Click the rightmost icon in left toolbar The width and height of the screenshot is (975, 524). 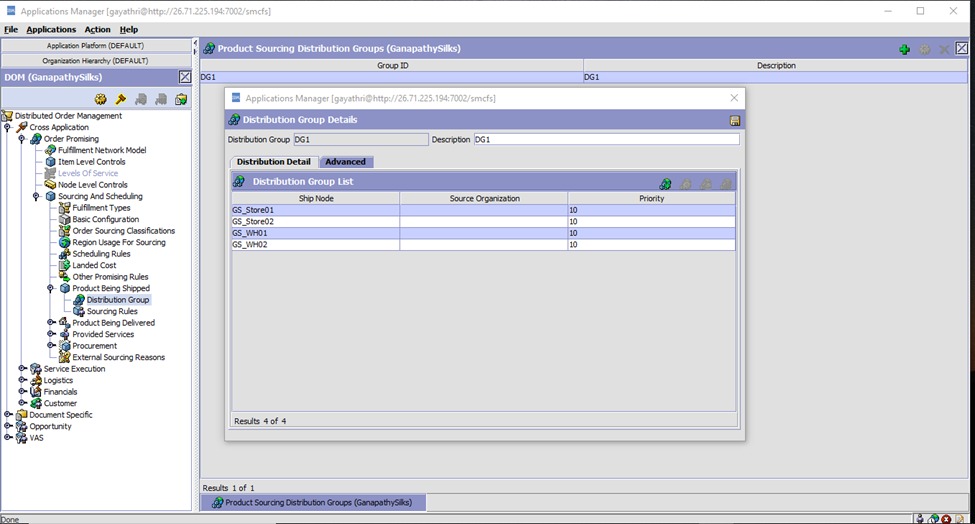click(181, 99)
